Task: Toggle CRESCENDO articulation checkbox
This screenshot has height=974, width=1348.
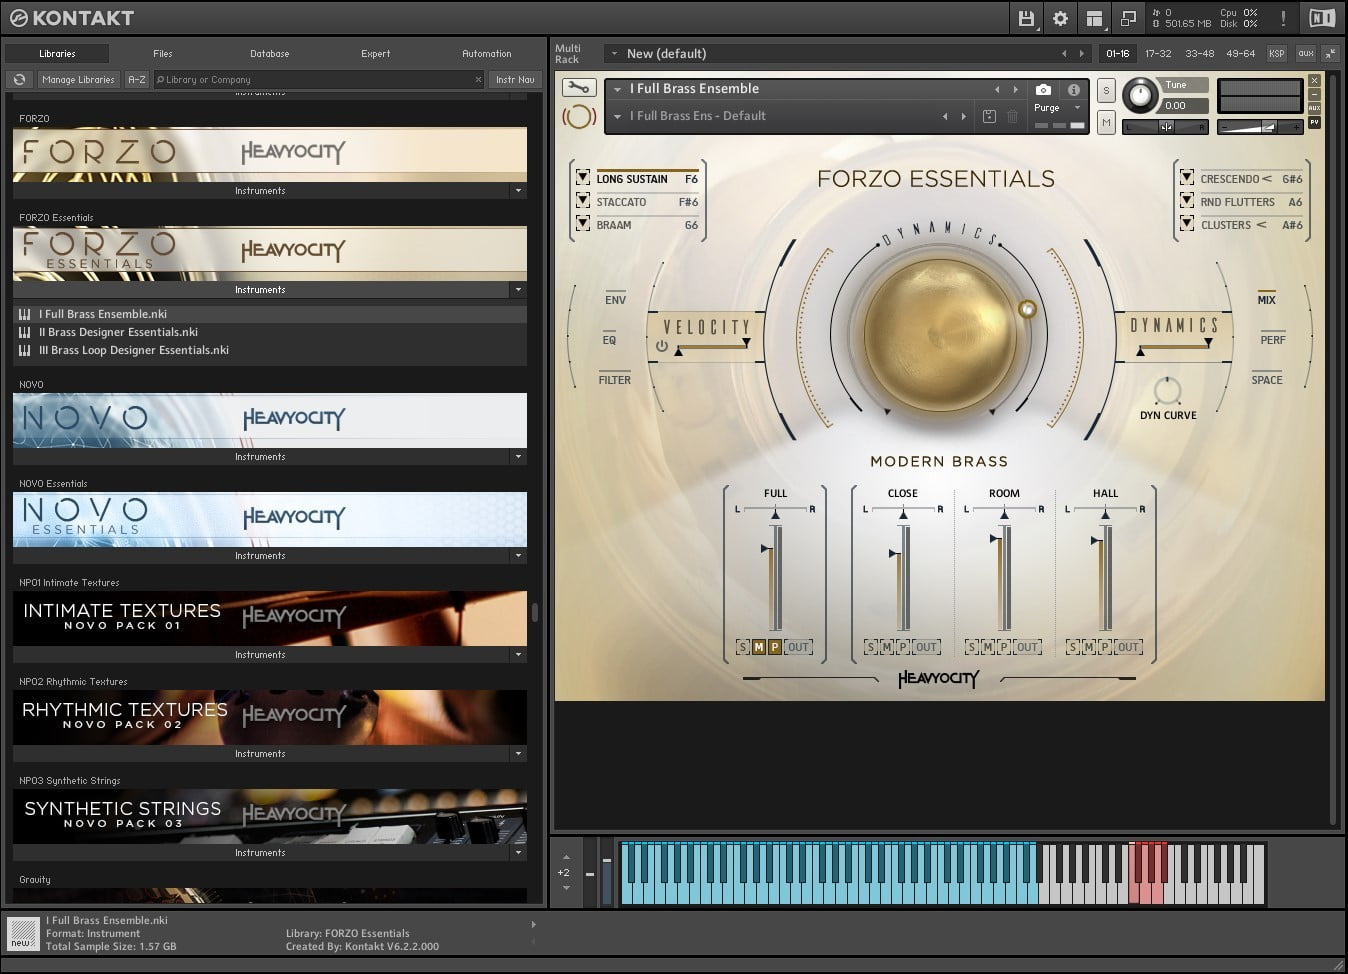Action: [x=1186, y=178]
